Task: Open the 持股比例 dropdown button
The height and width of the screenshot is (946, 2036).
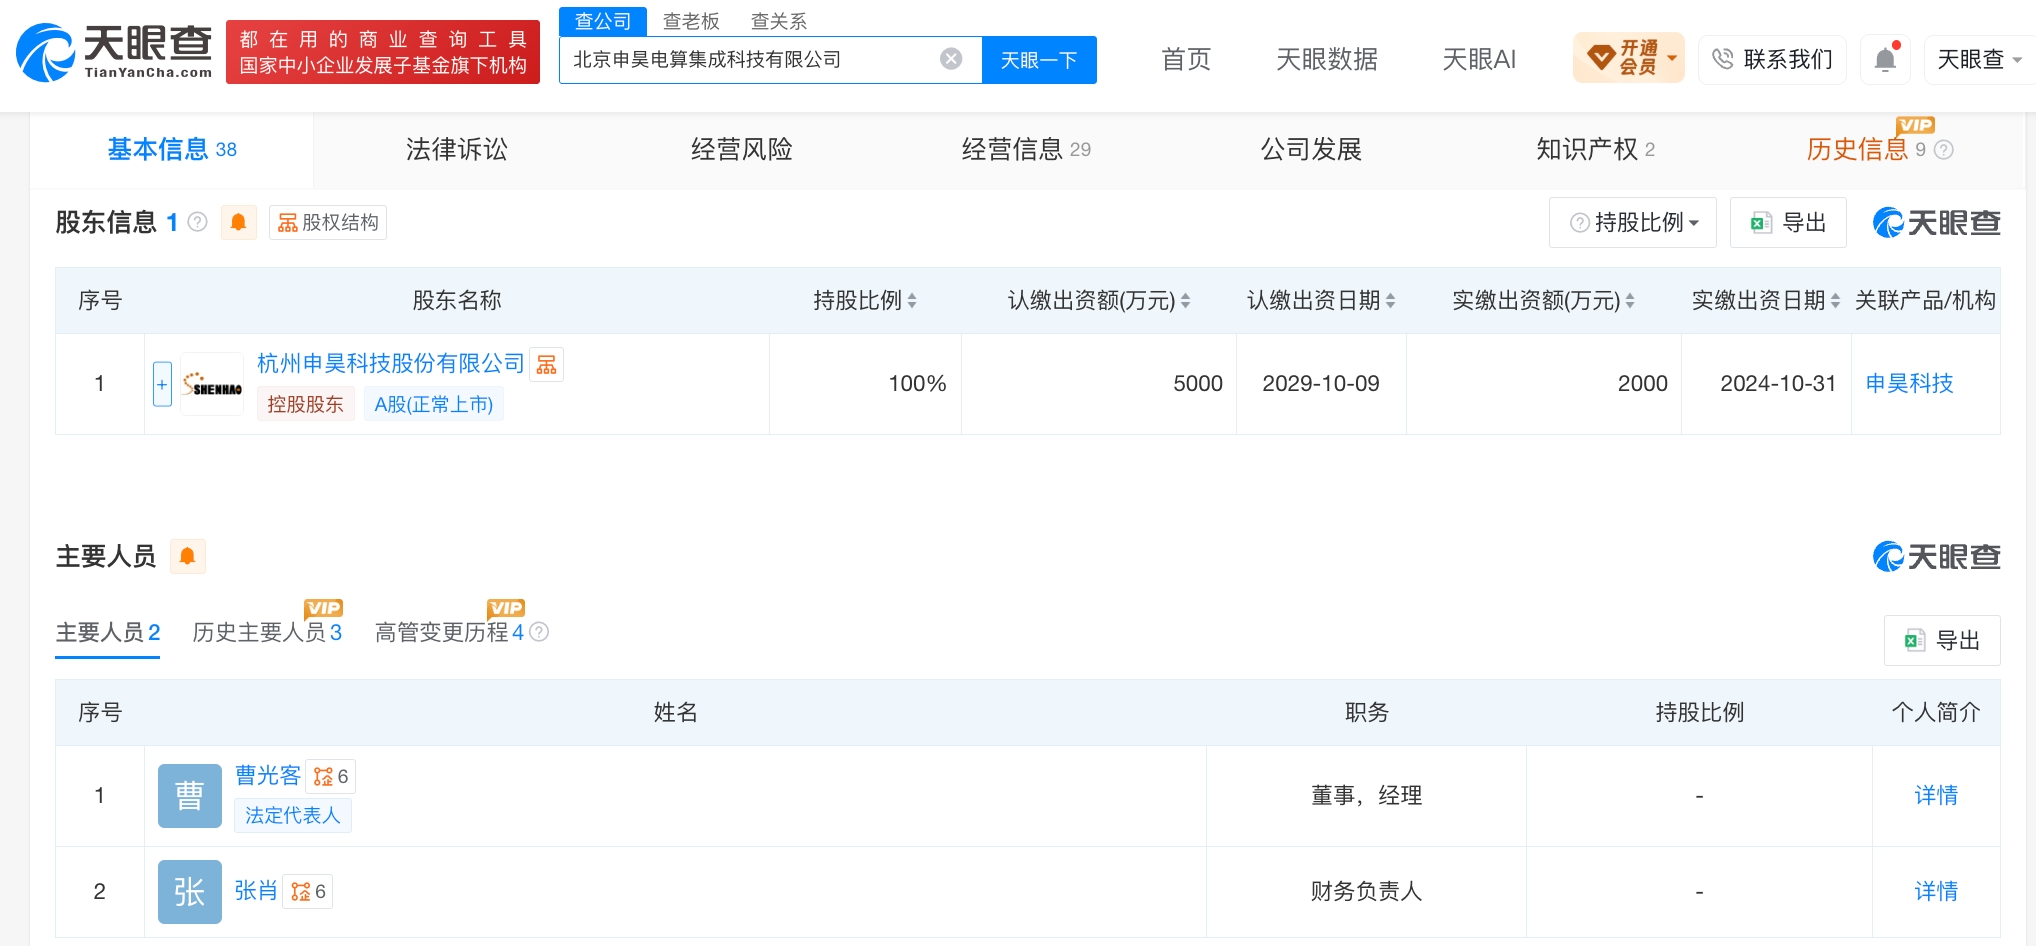Action: click(1633, 222)
